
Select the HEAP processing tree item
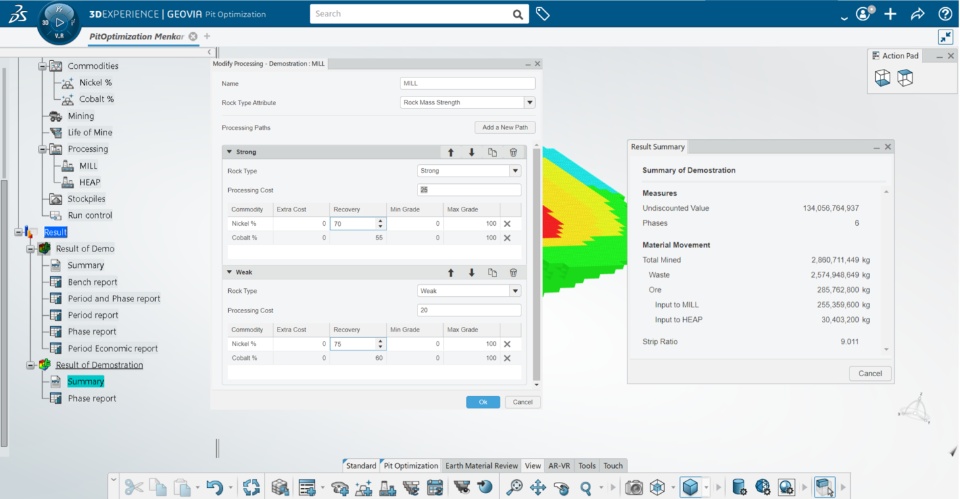tap(89, 182)
